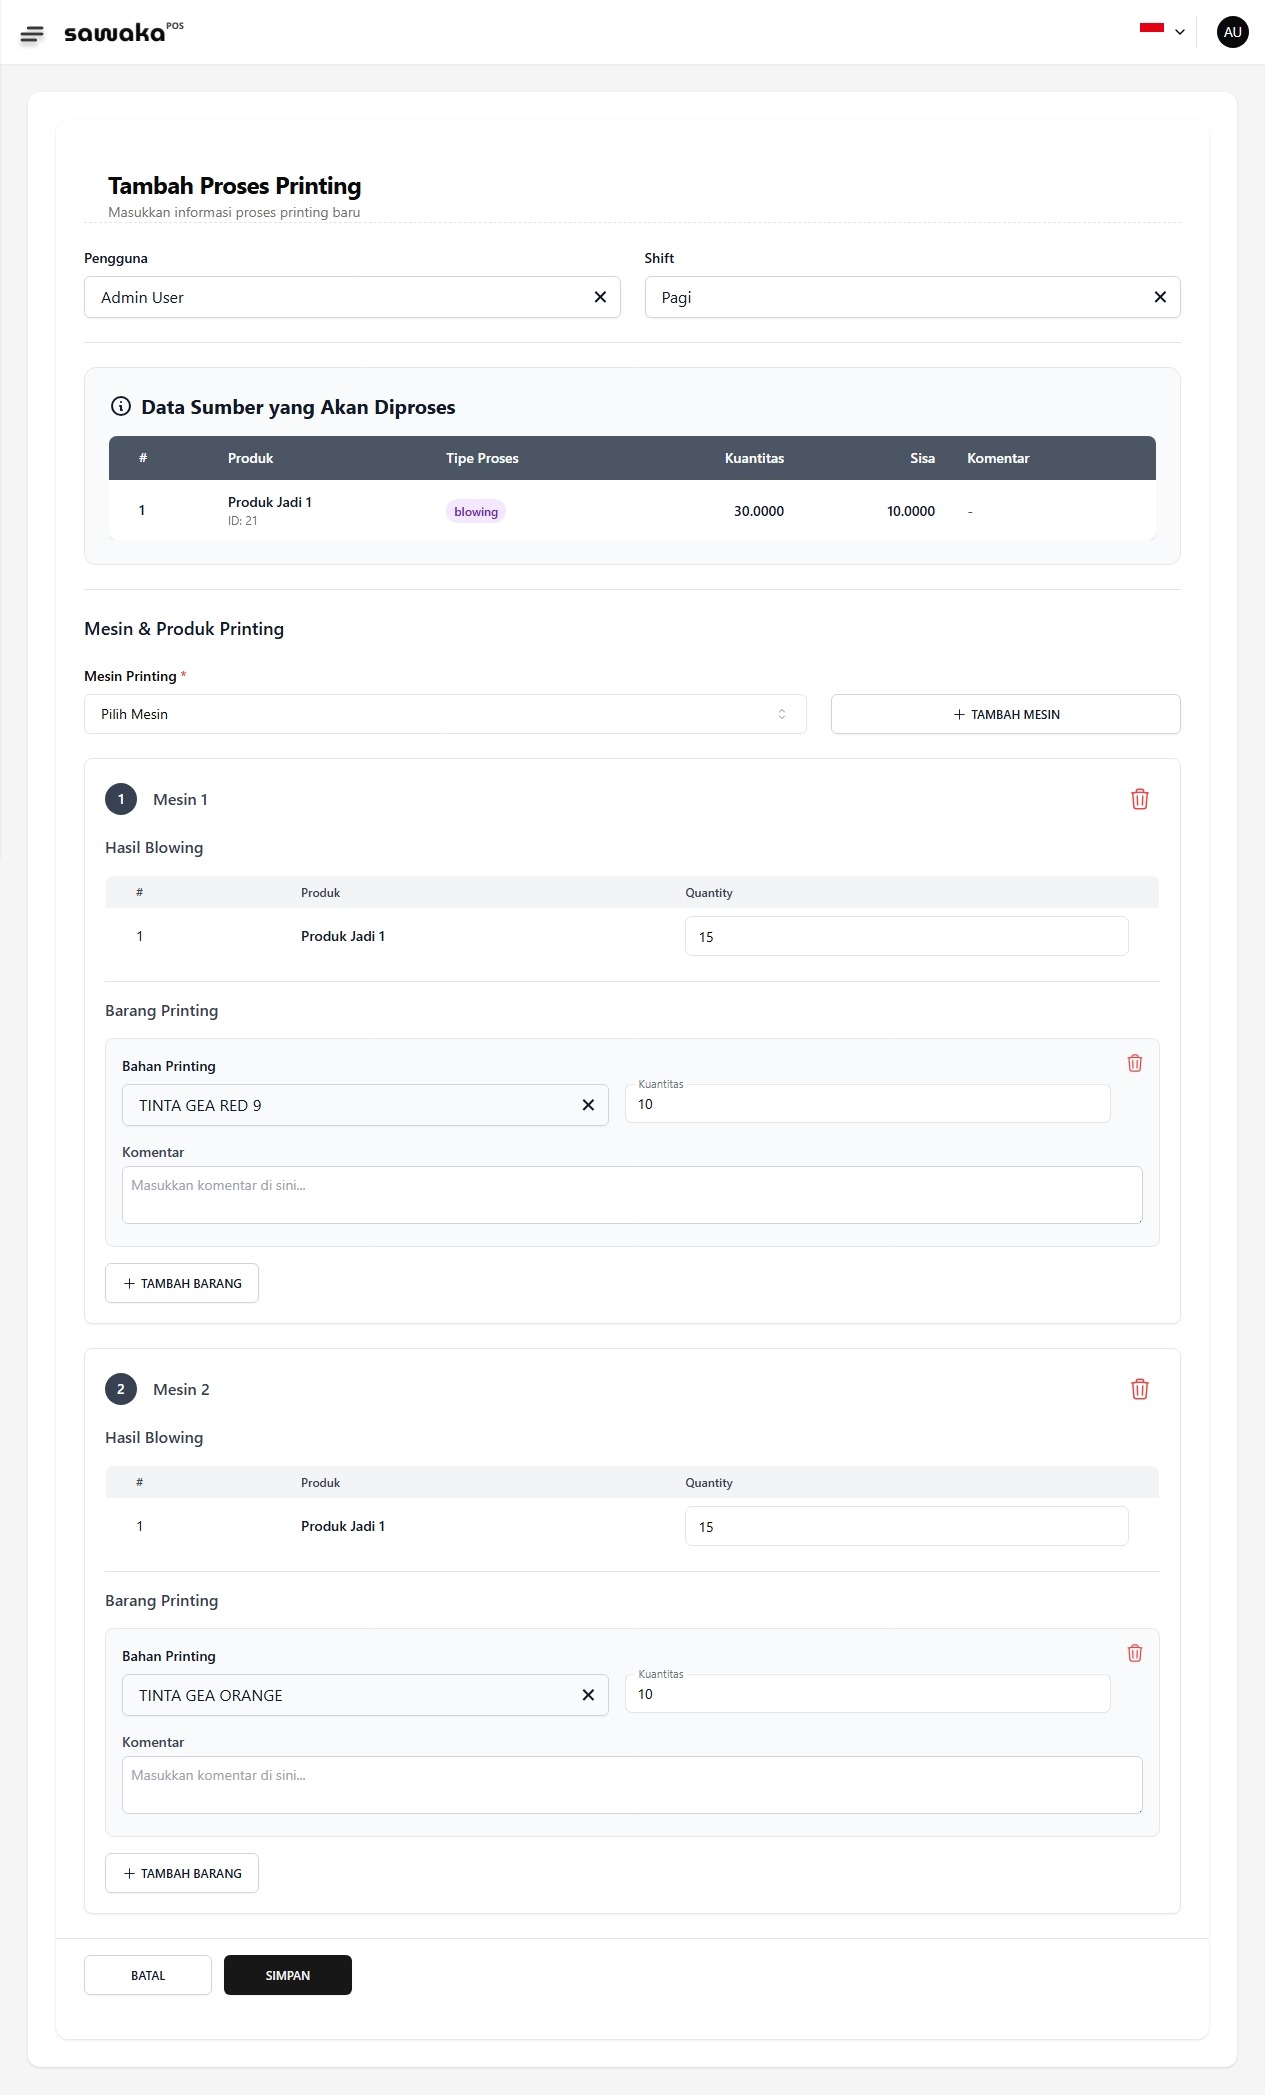Image resolution: width=1265 pixels, height=2095 pixels.
Task: Remove the TINTA GEA ORANGE item card
Action: tap(1134, 1653)
